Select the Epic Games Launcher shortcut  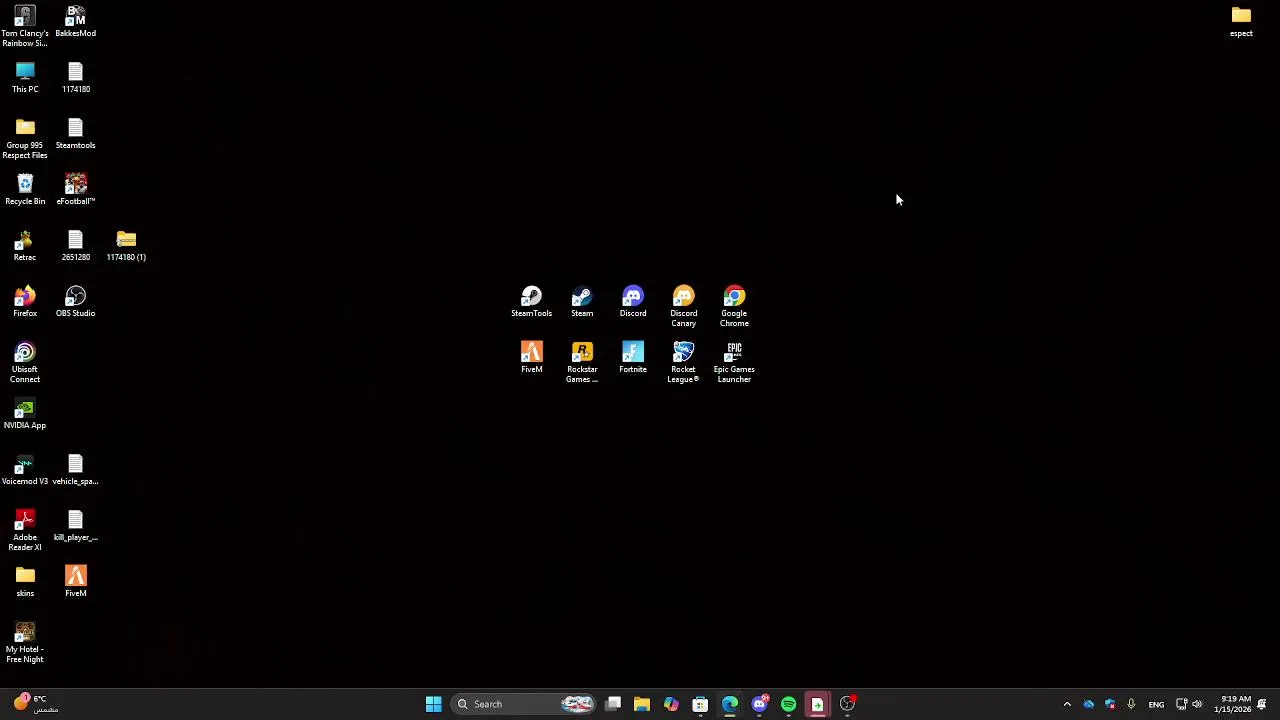pos(734,362)
